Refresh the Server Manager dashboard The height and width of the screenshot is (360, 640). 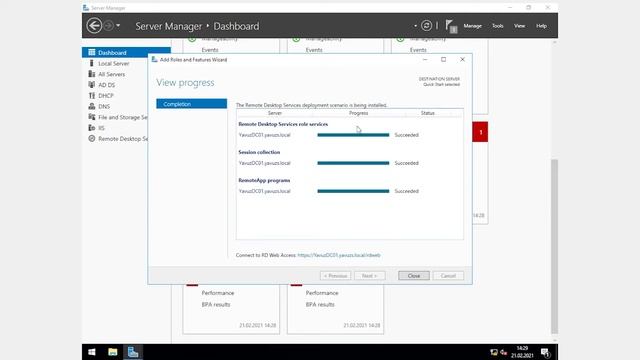tap(426, 26)
